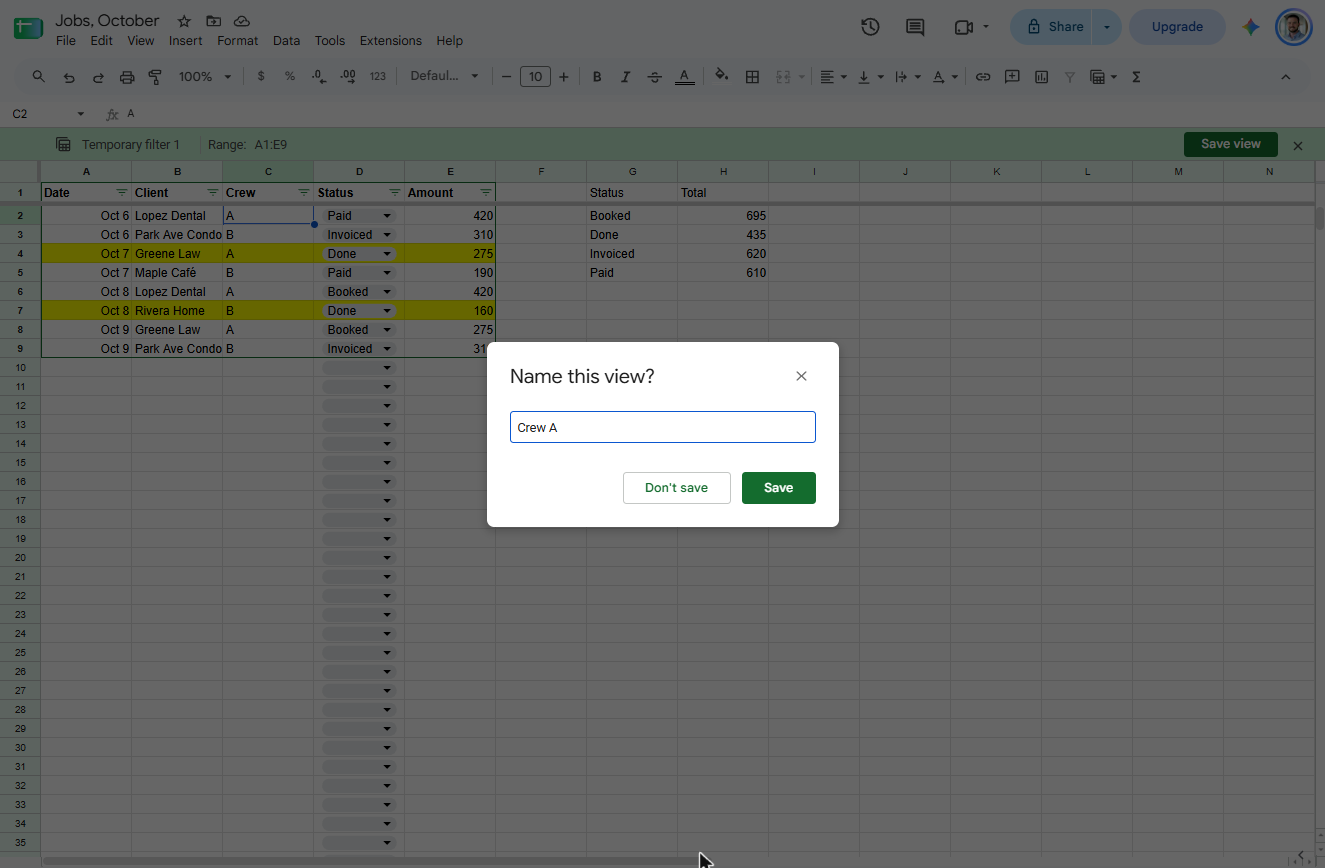Open the borders tool
The height and width of the screenshot is (868, 1325).
753,77
